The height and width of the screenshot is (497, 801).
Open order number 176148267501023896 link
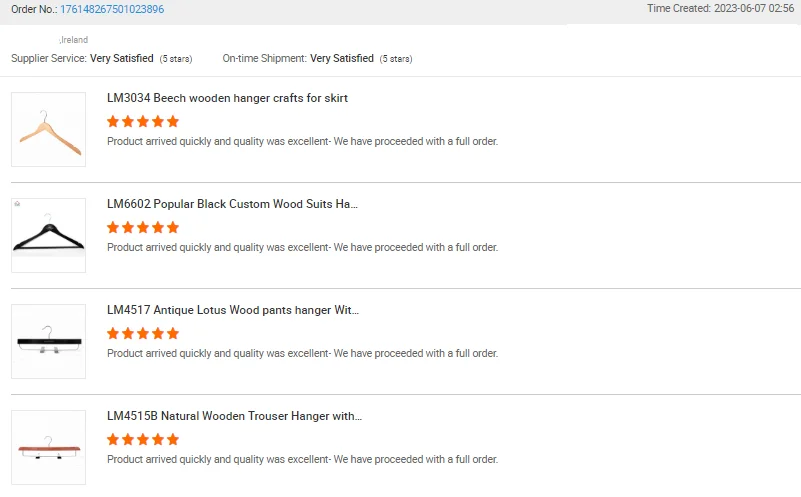click(x=112, y=9)
